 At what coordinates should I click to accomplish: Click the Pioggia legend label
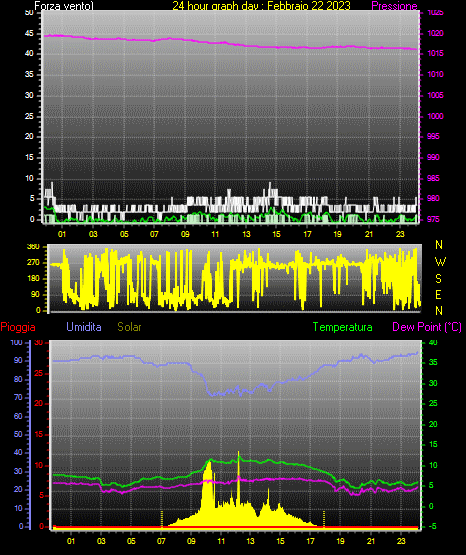click(18, 327)
